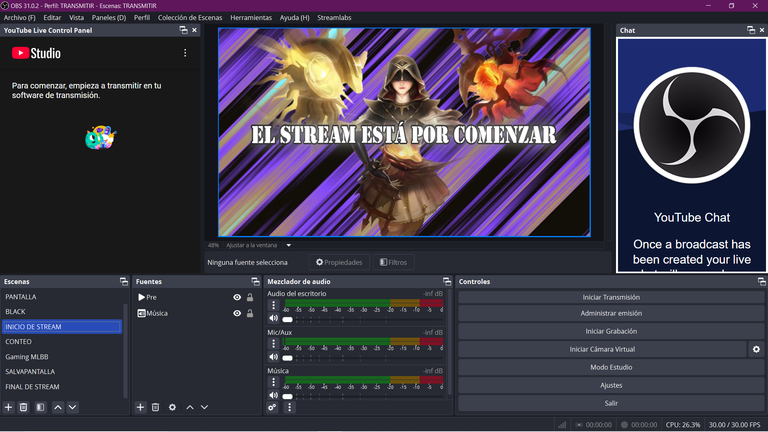
Task: Open Mic/Aux options dots
Action: [273, 344]
